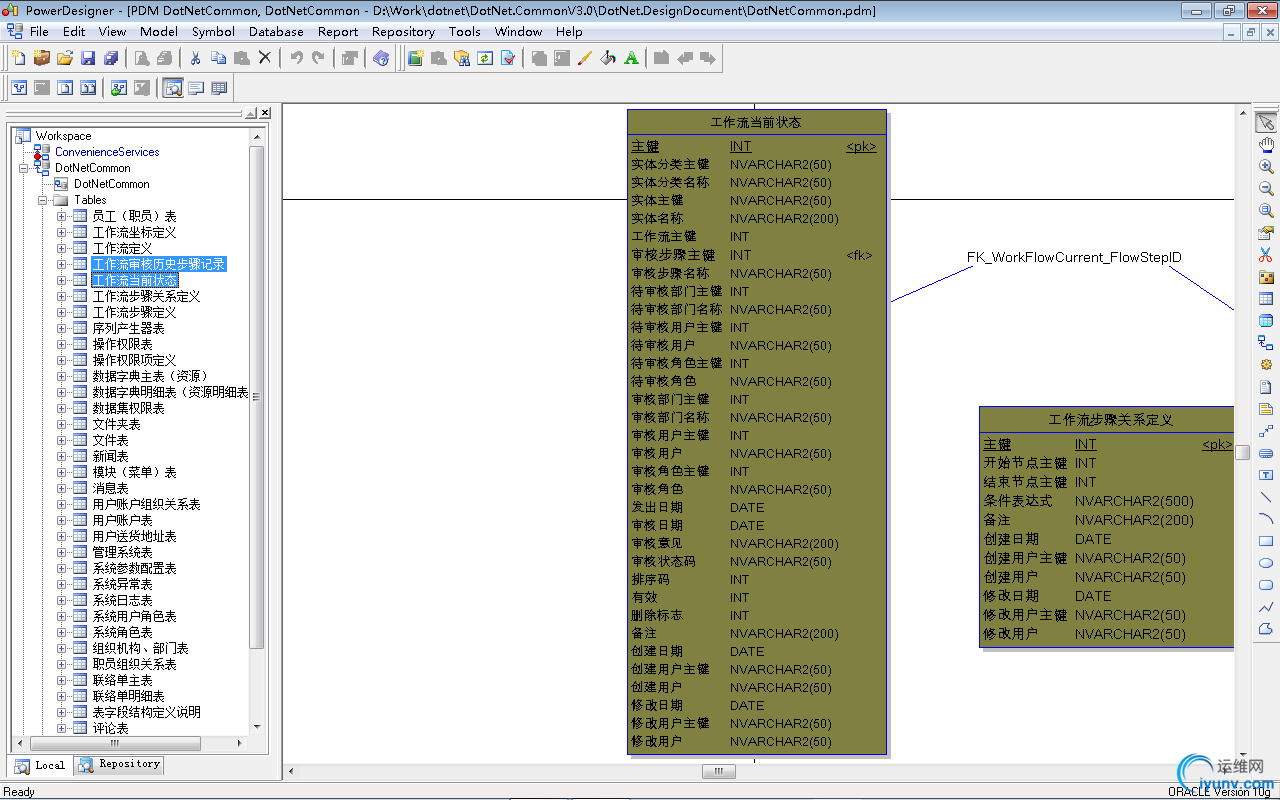Toggle the Result List view button
The image size is (1280, 800).
(x=219, y=88)
